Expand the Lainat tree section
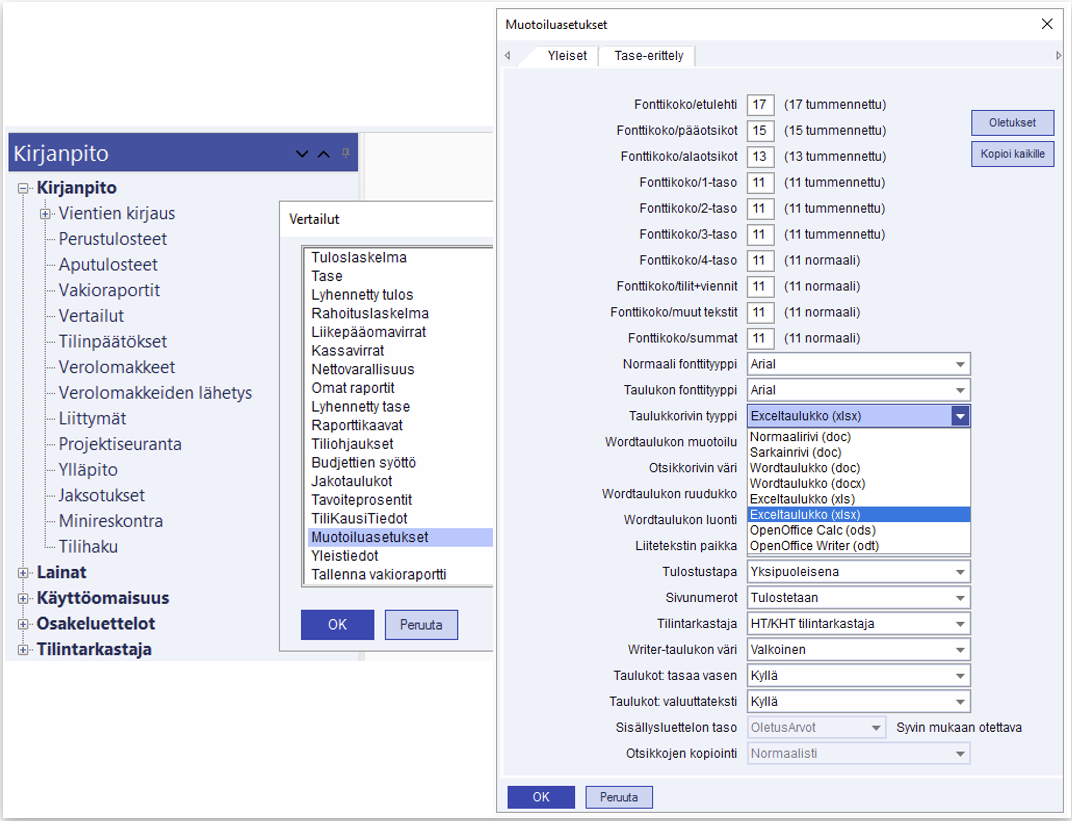This screenshot has height=821, width=1072. pos(23,572)
